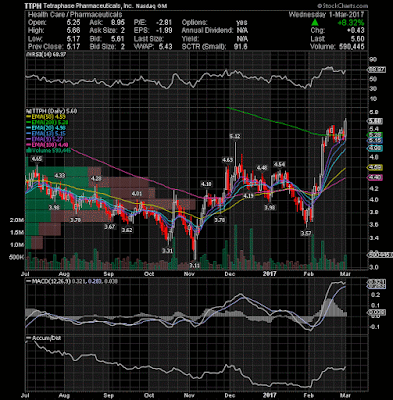Click the RSI value tag on right axis
The height and width of the screenshot is (400, 393).
(377, 70)
